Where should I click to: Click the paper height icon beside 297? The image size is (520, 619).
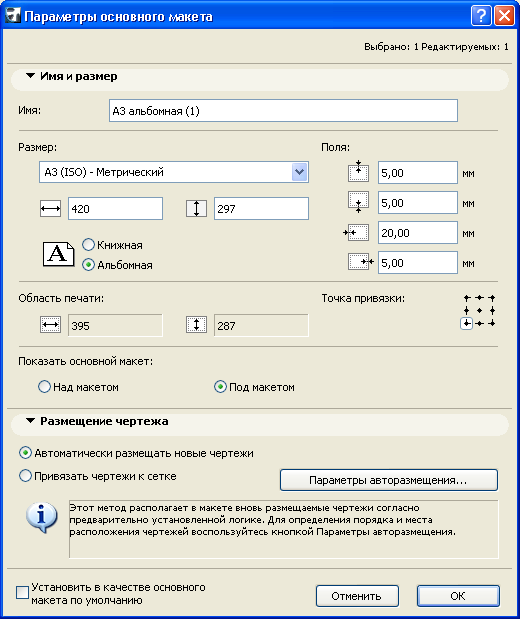[196, 208]
